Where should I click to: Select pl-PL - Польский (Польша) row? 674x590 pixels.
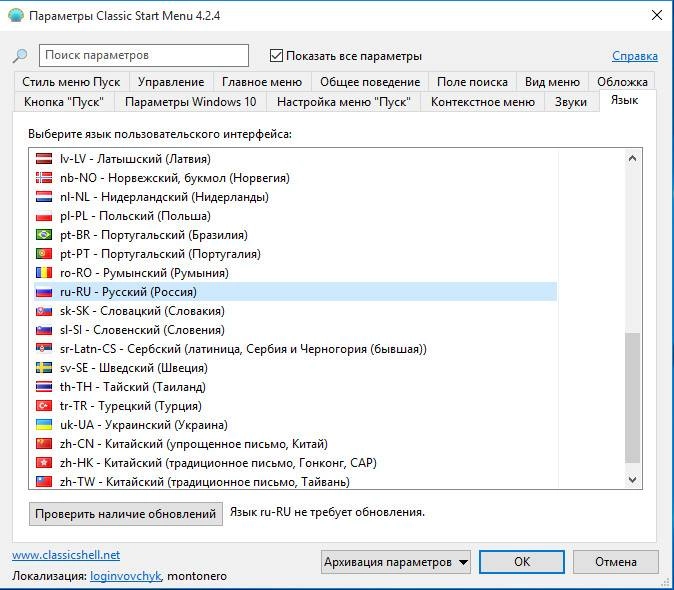click(x=296, y=216)
